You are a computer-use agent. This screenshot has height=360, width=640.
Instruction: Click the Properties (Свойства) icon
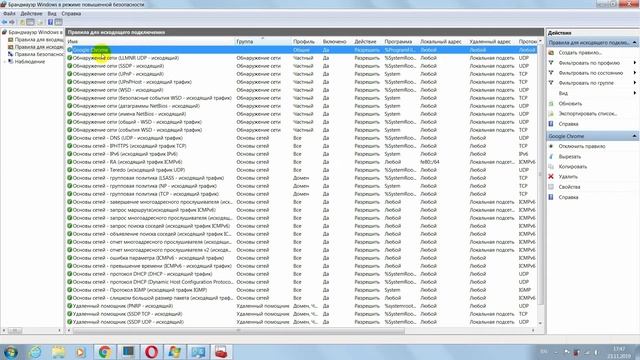[551, 187]
